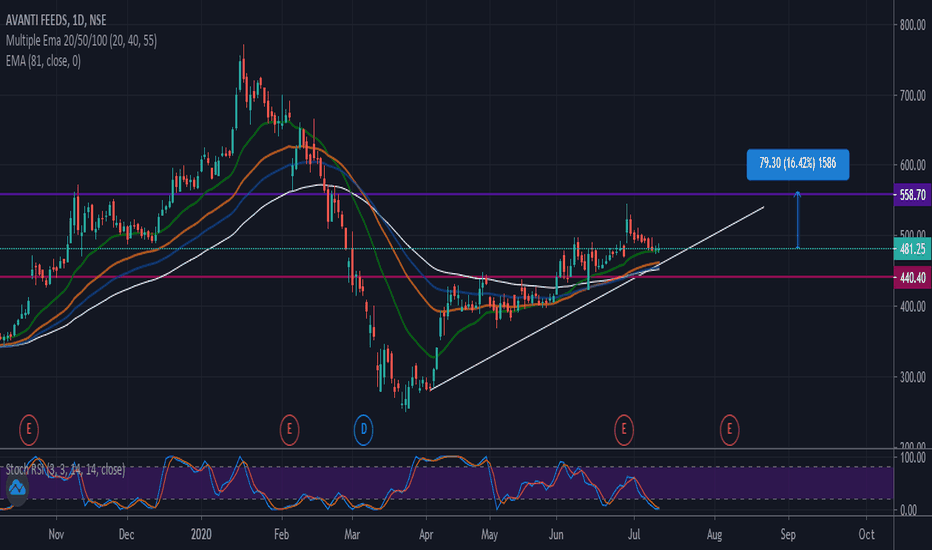The height and width of the screenshot is (550, 932).
Task: Click the 100.00 Stoch RSI axis value
Action: pyautogui.click(x=912, y=457)
